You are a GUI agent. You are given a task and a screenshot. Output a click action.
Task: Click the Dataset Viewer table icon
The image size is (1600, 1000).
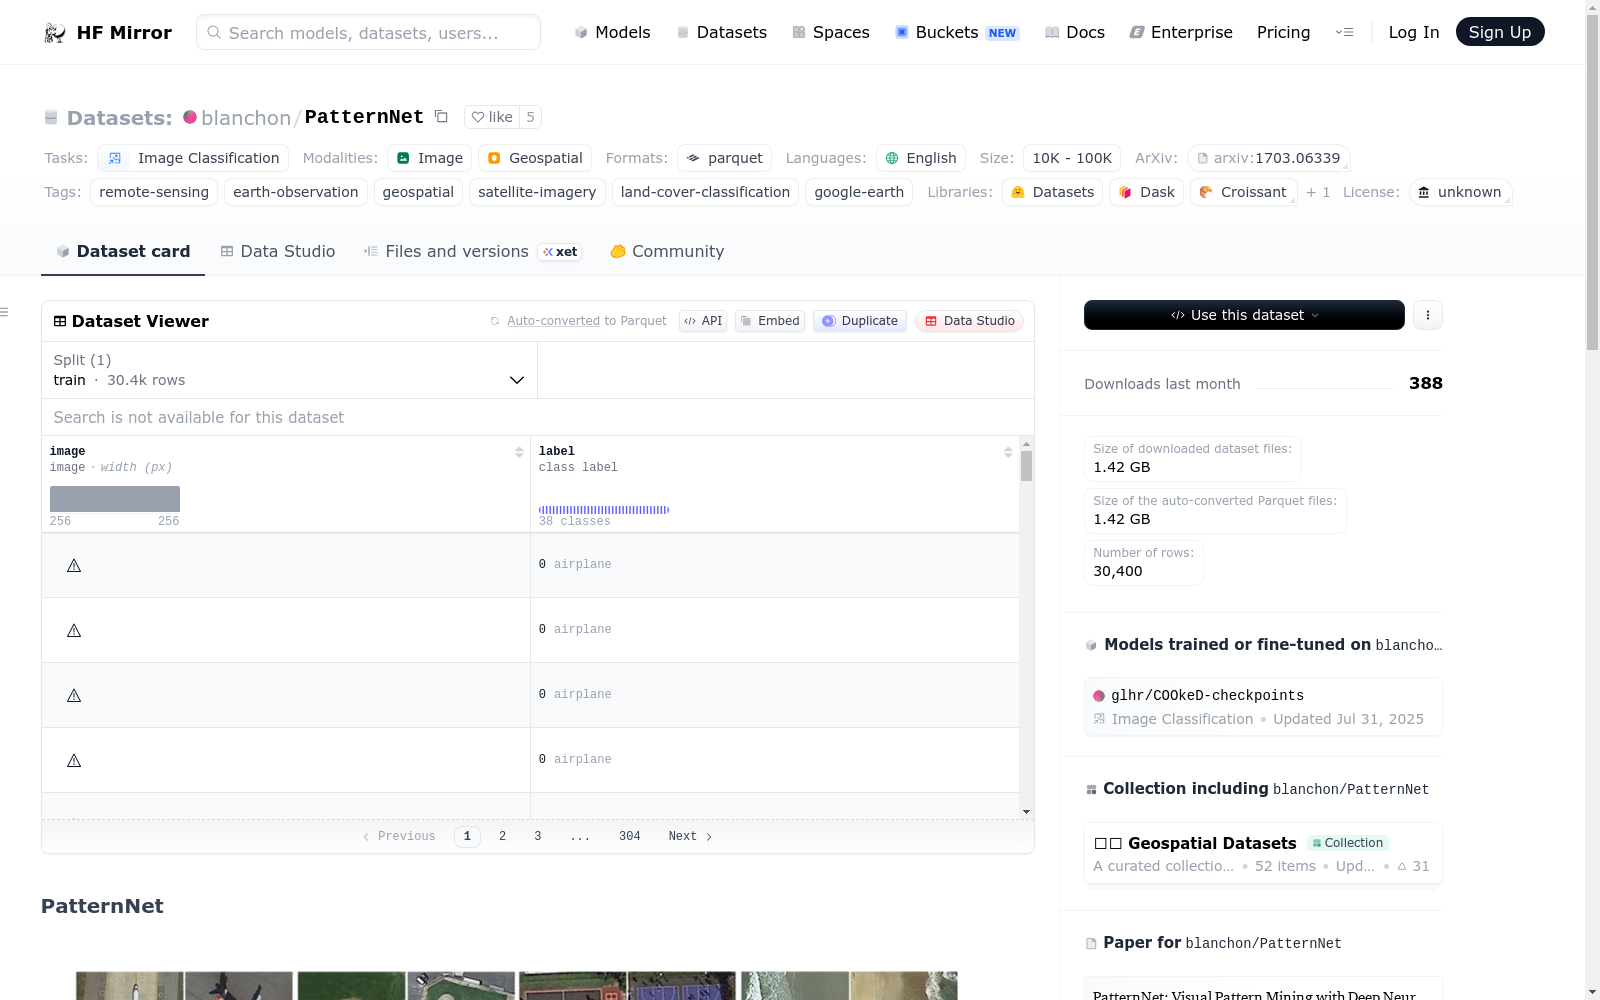pyautogui.click(x=60, y=321)
